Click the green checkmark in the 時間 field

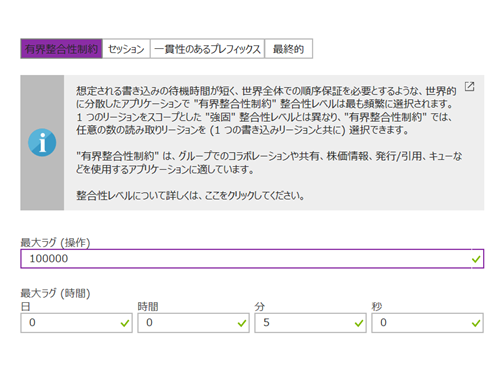coord(242,323)
